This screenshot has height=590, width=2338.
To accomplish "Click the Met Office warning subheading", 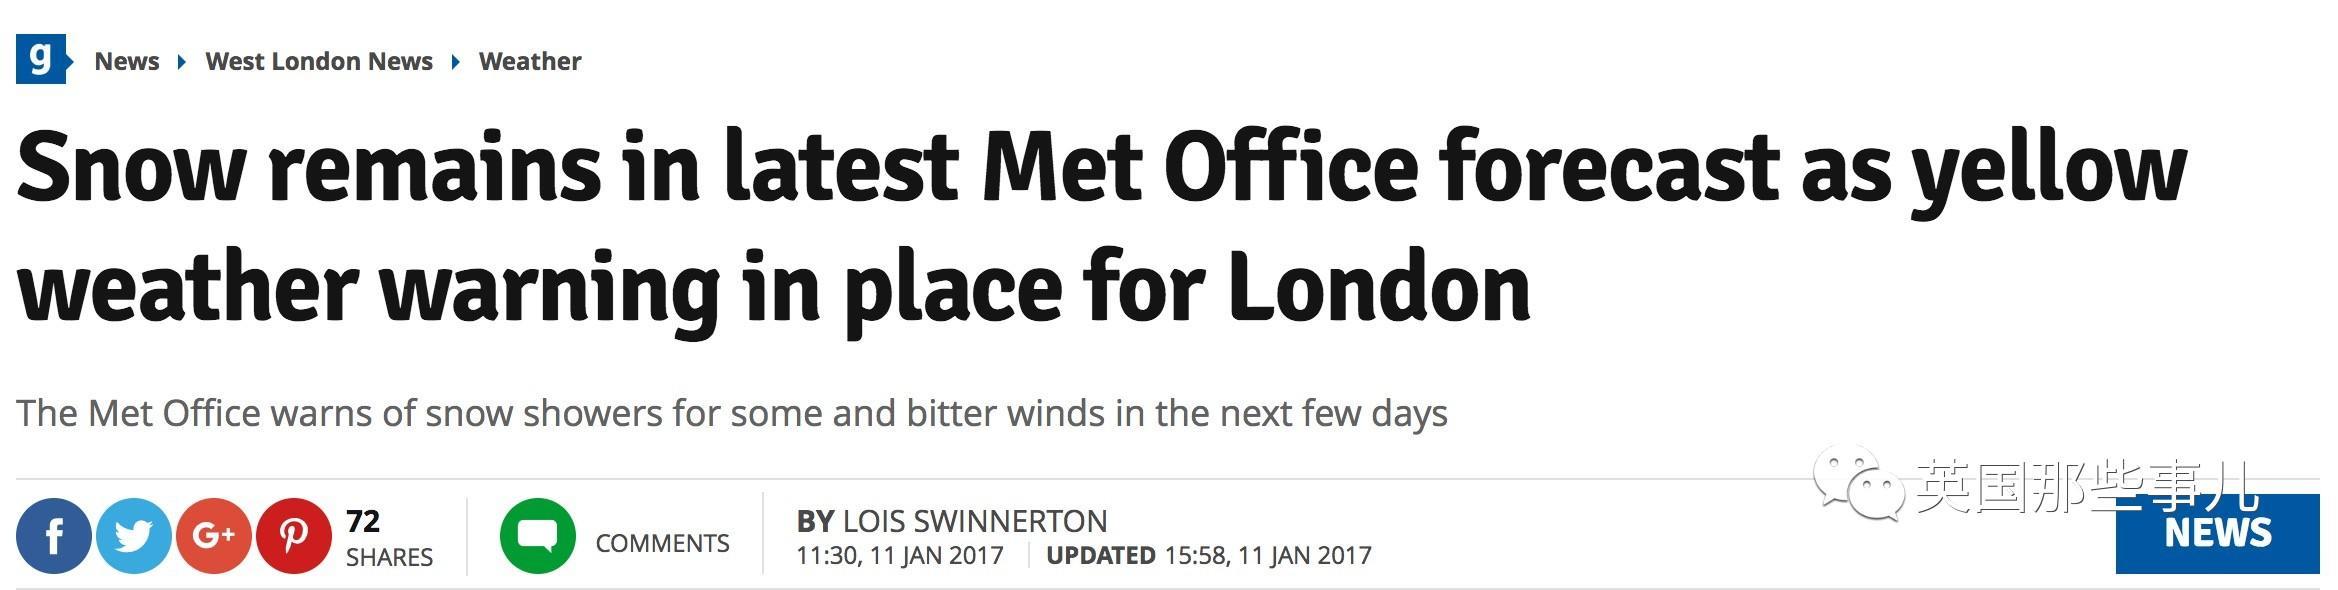I will point(732,413).
